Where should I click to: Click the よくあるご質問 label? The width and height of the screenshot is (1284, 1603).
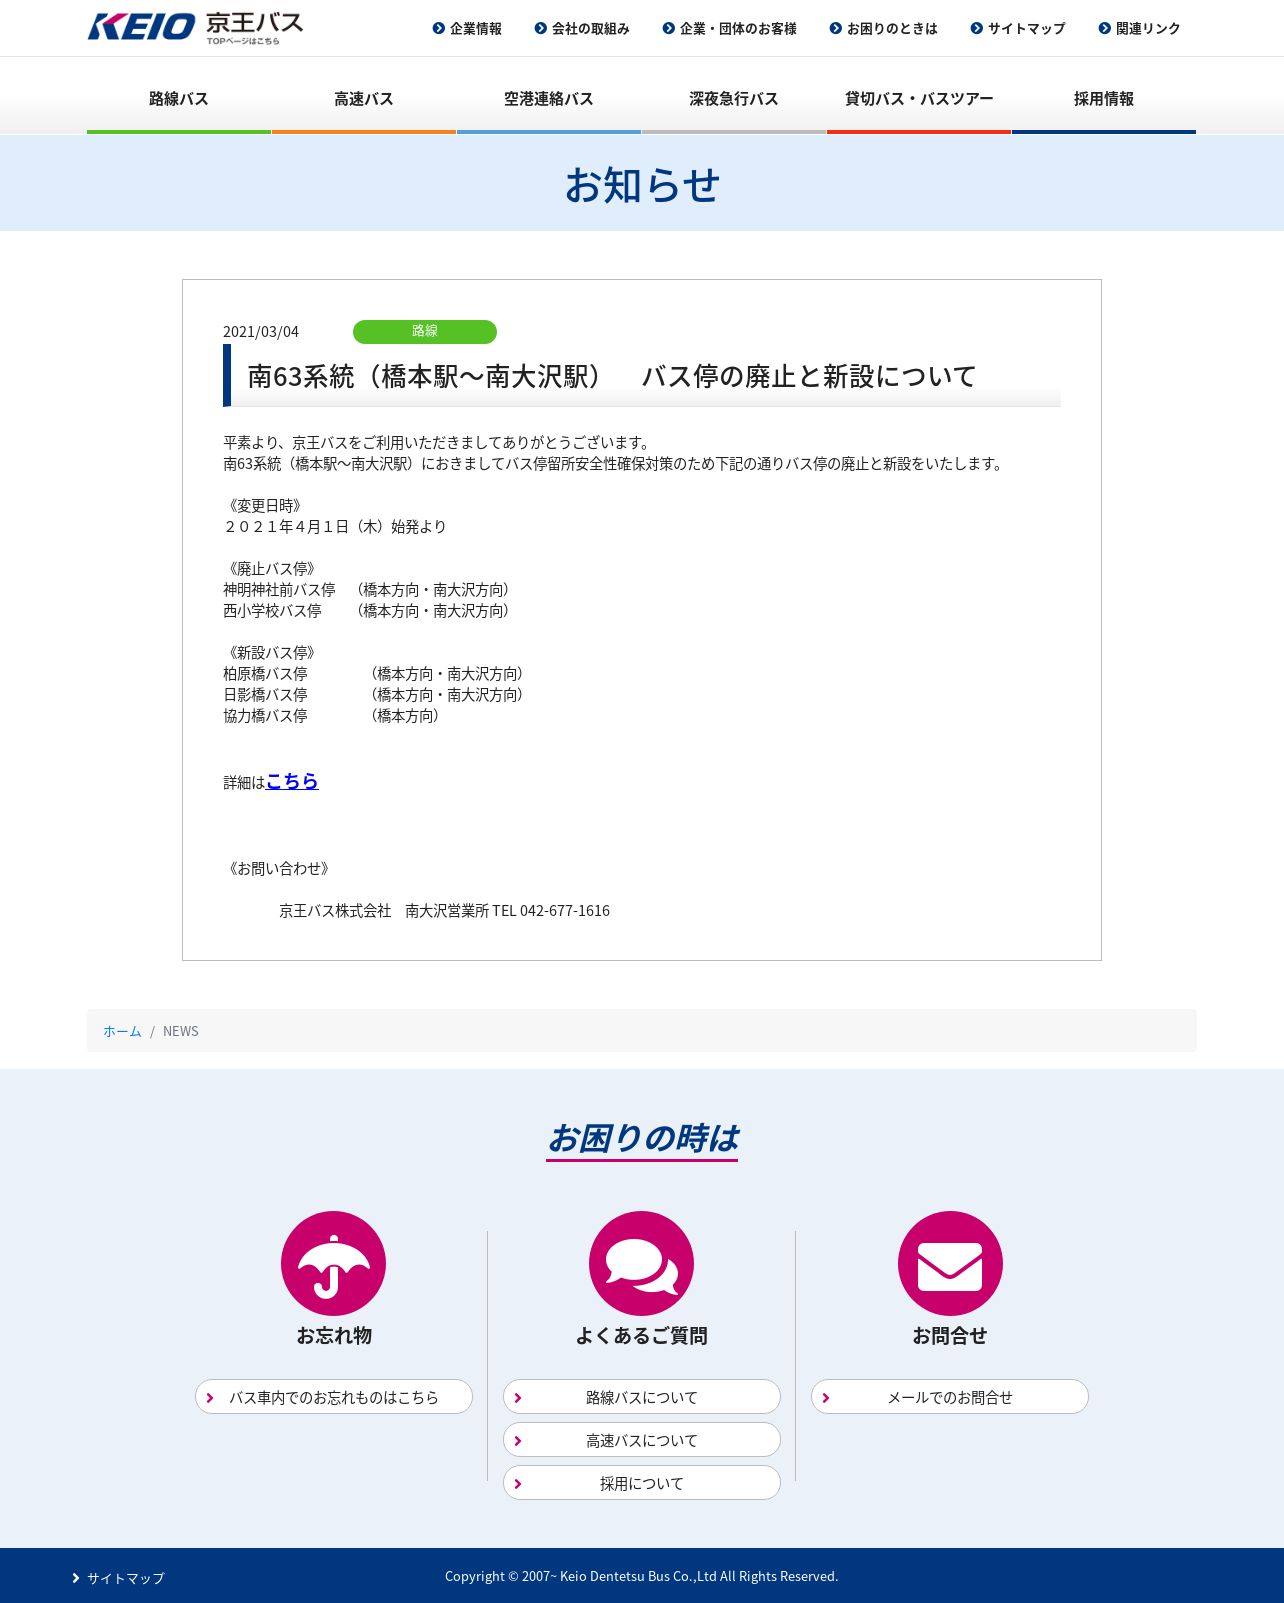coord(642,1336)
